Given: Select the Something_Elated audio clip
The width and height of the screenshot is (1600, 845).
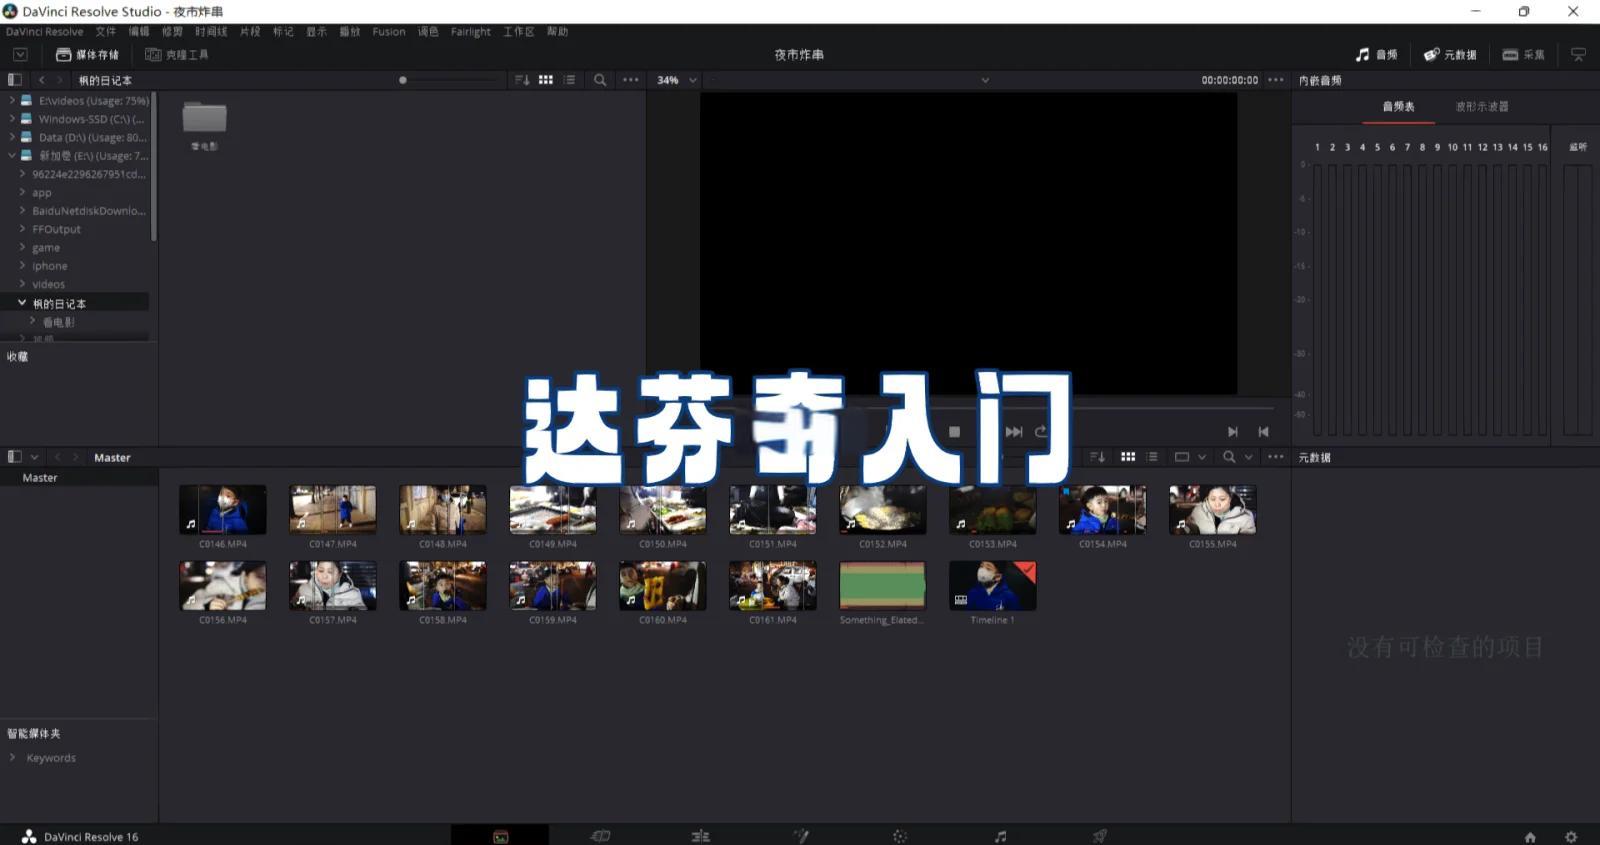Looking at the screenshot, I should coord(883,585).
